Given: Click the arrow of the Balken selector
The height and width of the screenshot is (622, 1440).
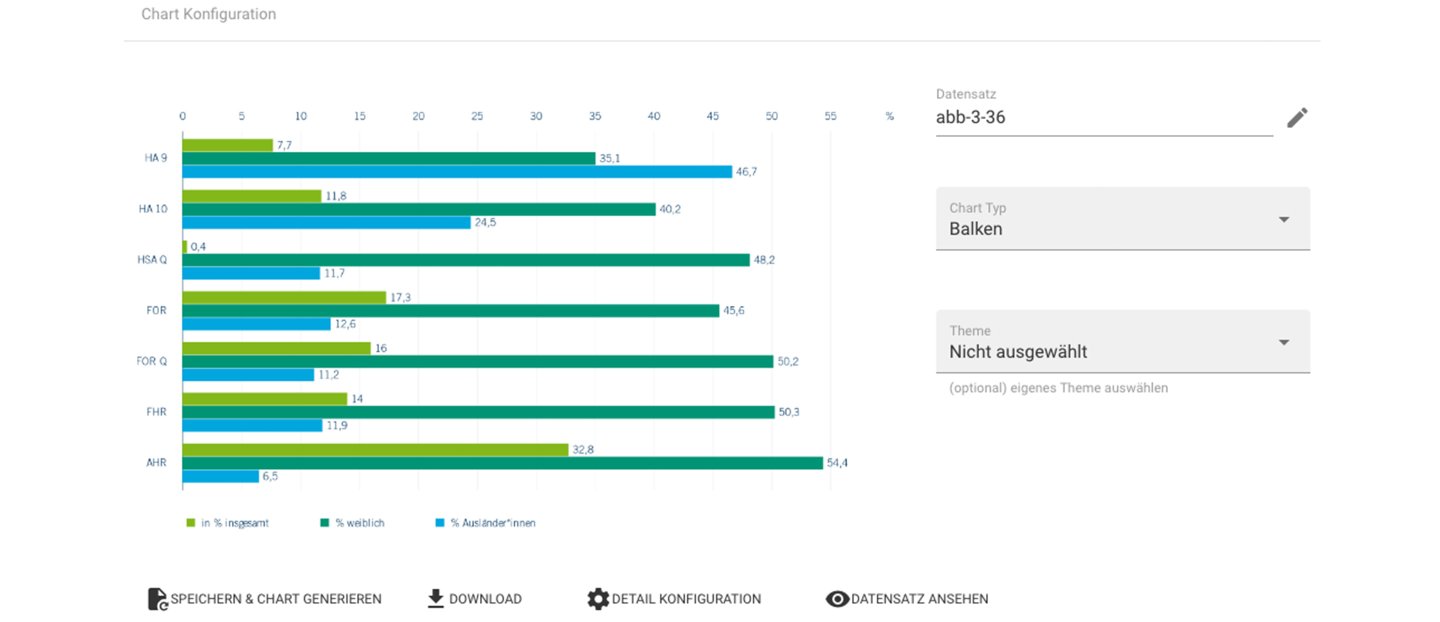Looking at the screenshot, I should click(1284, 220).
